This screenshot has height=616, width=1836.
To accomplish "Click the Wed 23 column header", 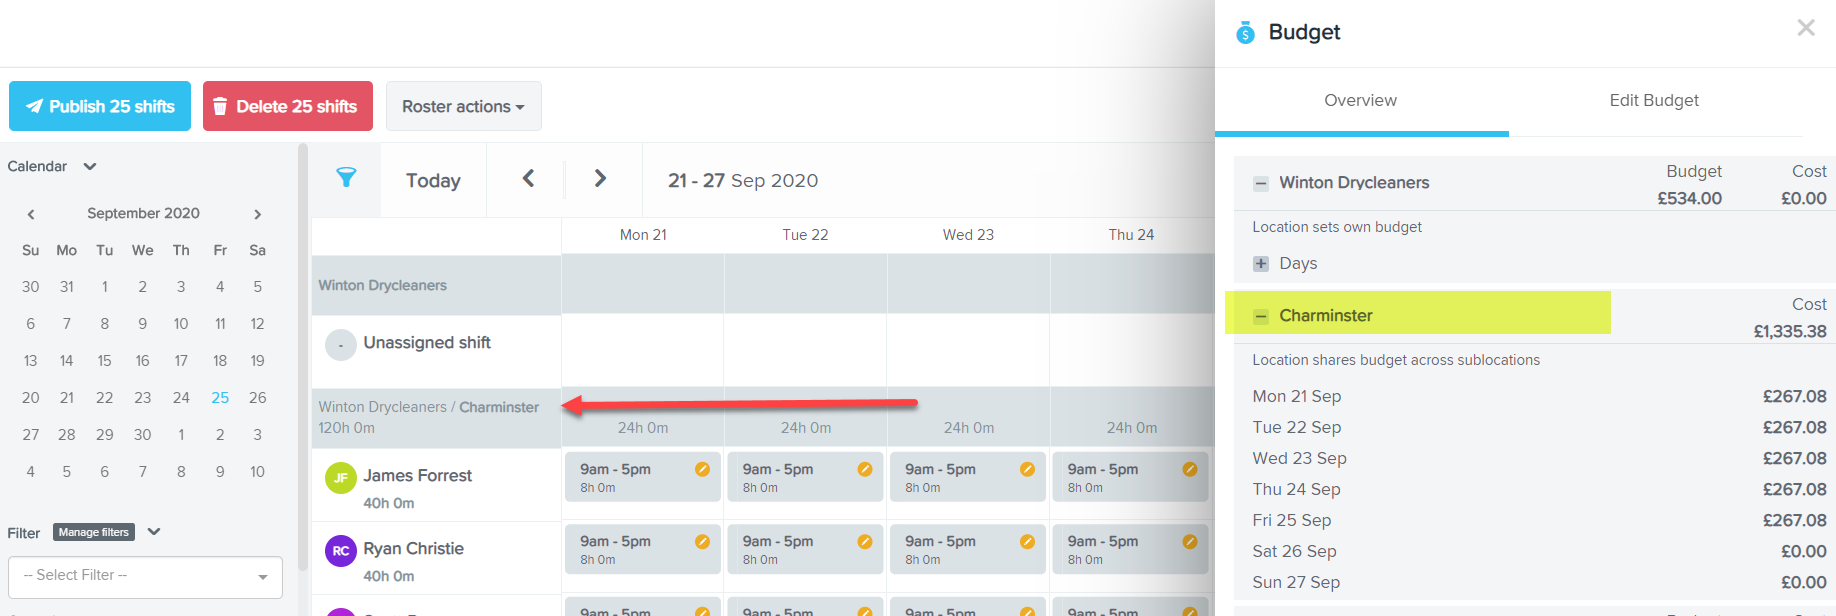I will 968,235.
